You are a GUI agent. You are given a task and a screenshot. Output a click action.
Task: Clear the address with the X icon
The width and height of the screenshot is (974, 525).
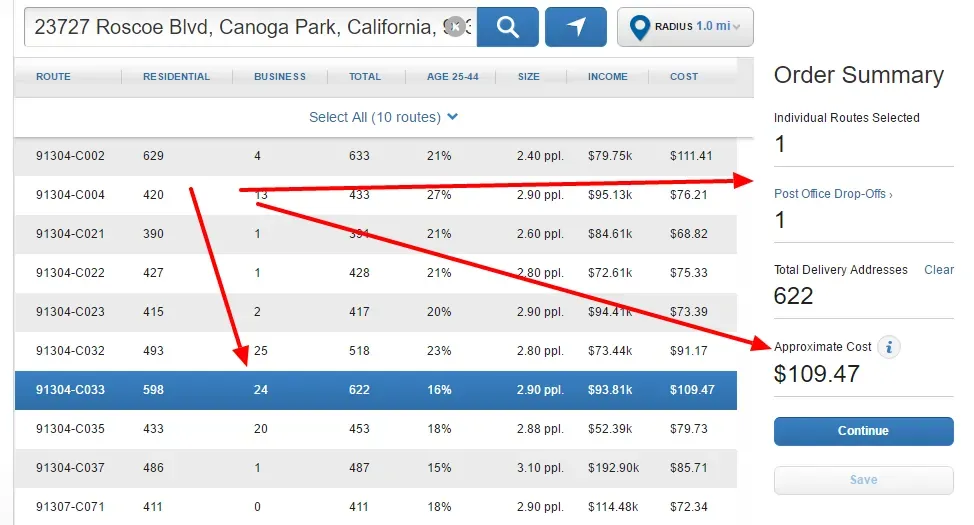[456, 27]
